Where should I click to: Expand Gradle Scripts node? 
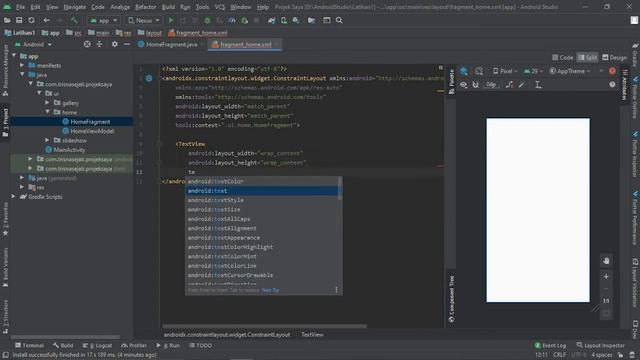pos(14,197)
